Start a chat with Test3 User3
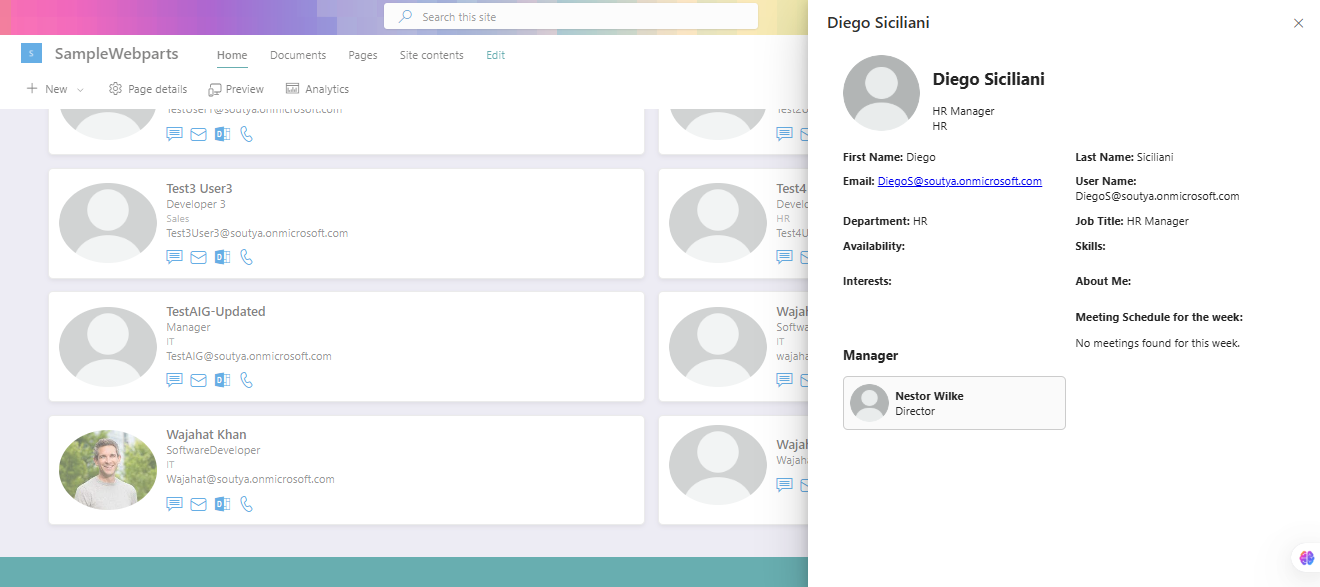Screen dimensions: 1320x587 point(174,257)
